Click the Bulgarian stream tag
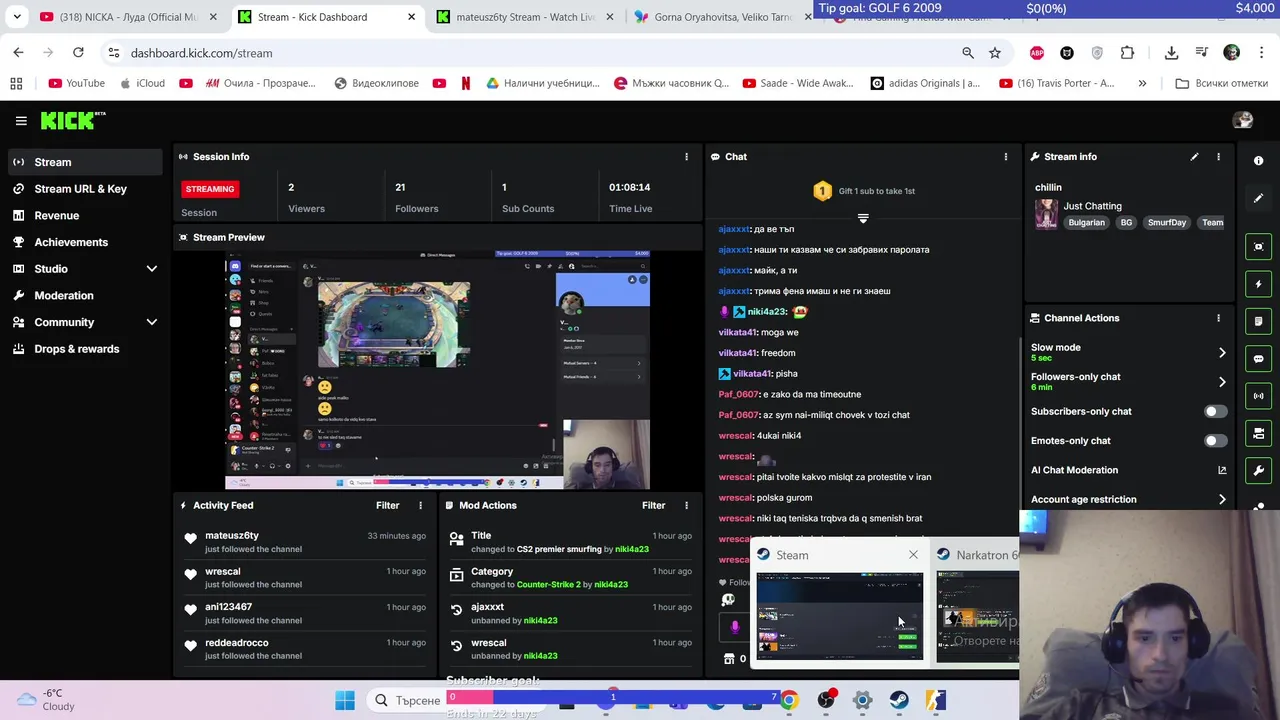 tap(1086, 223)
